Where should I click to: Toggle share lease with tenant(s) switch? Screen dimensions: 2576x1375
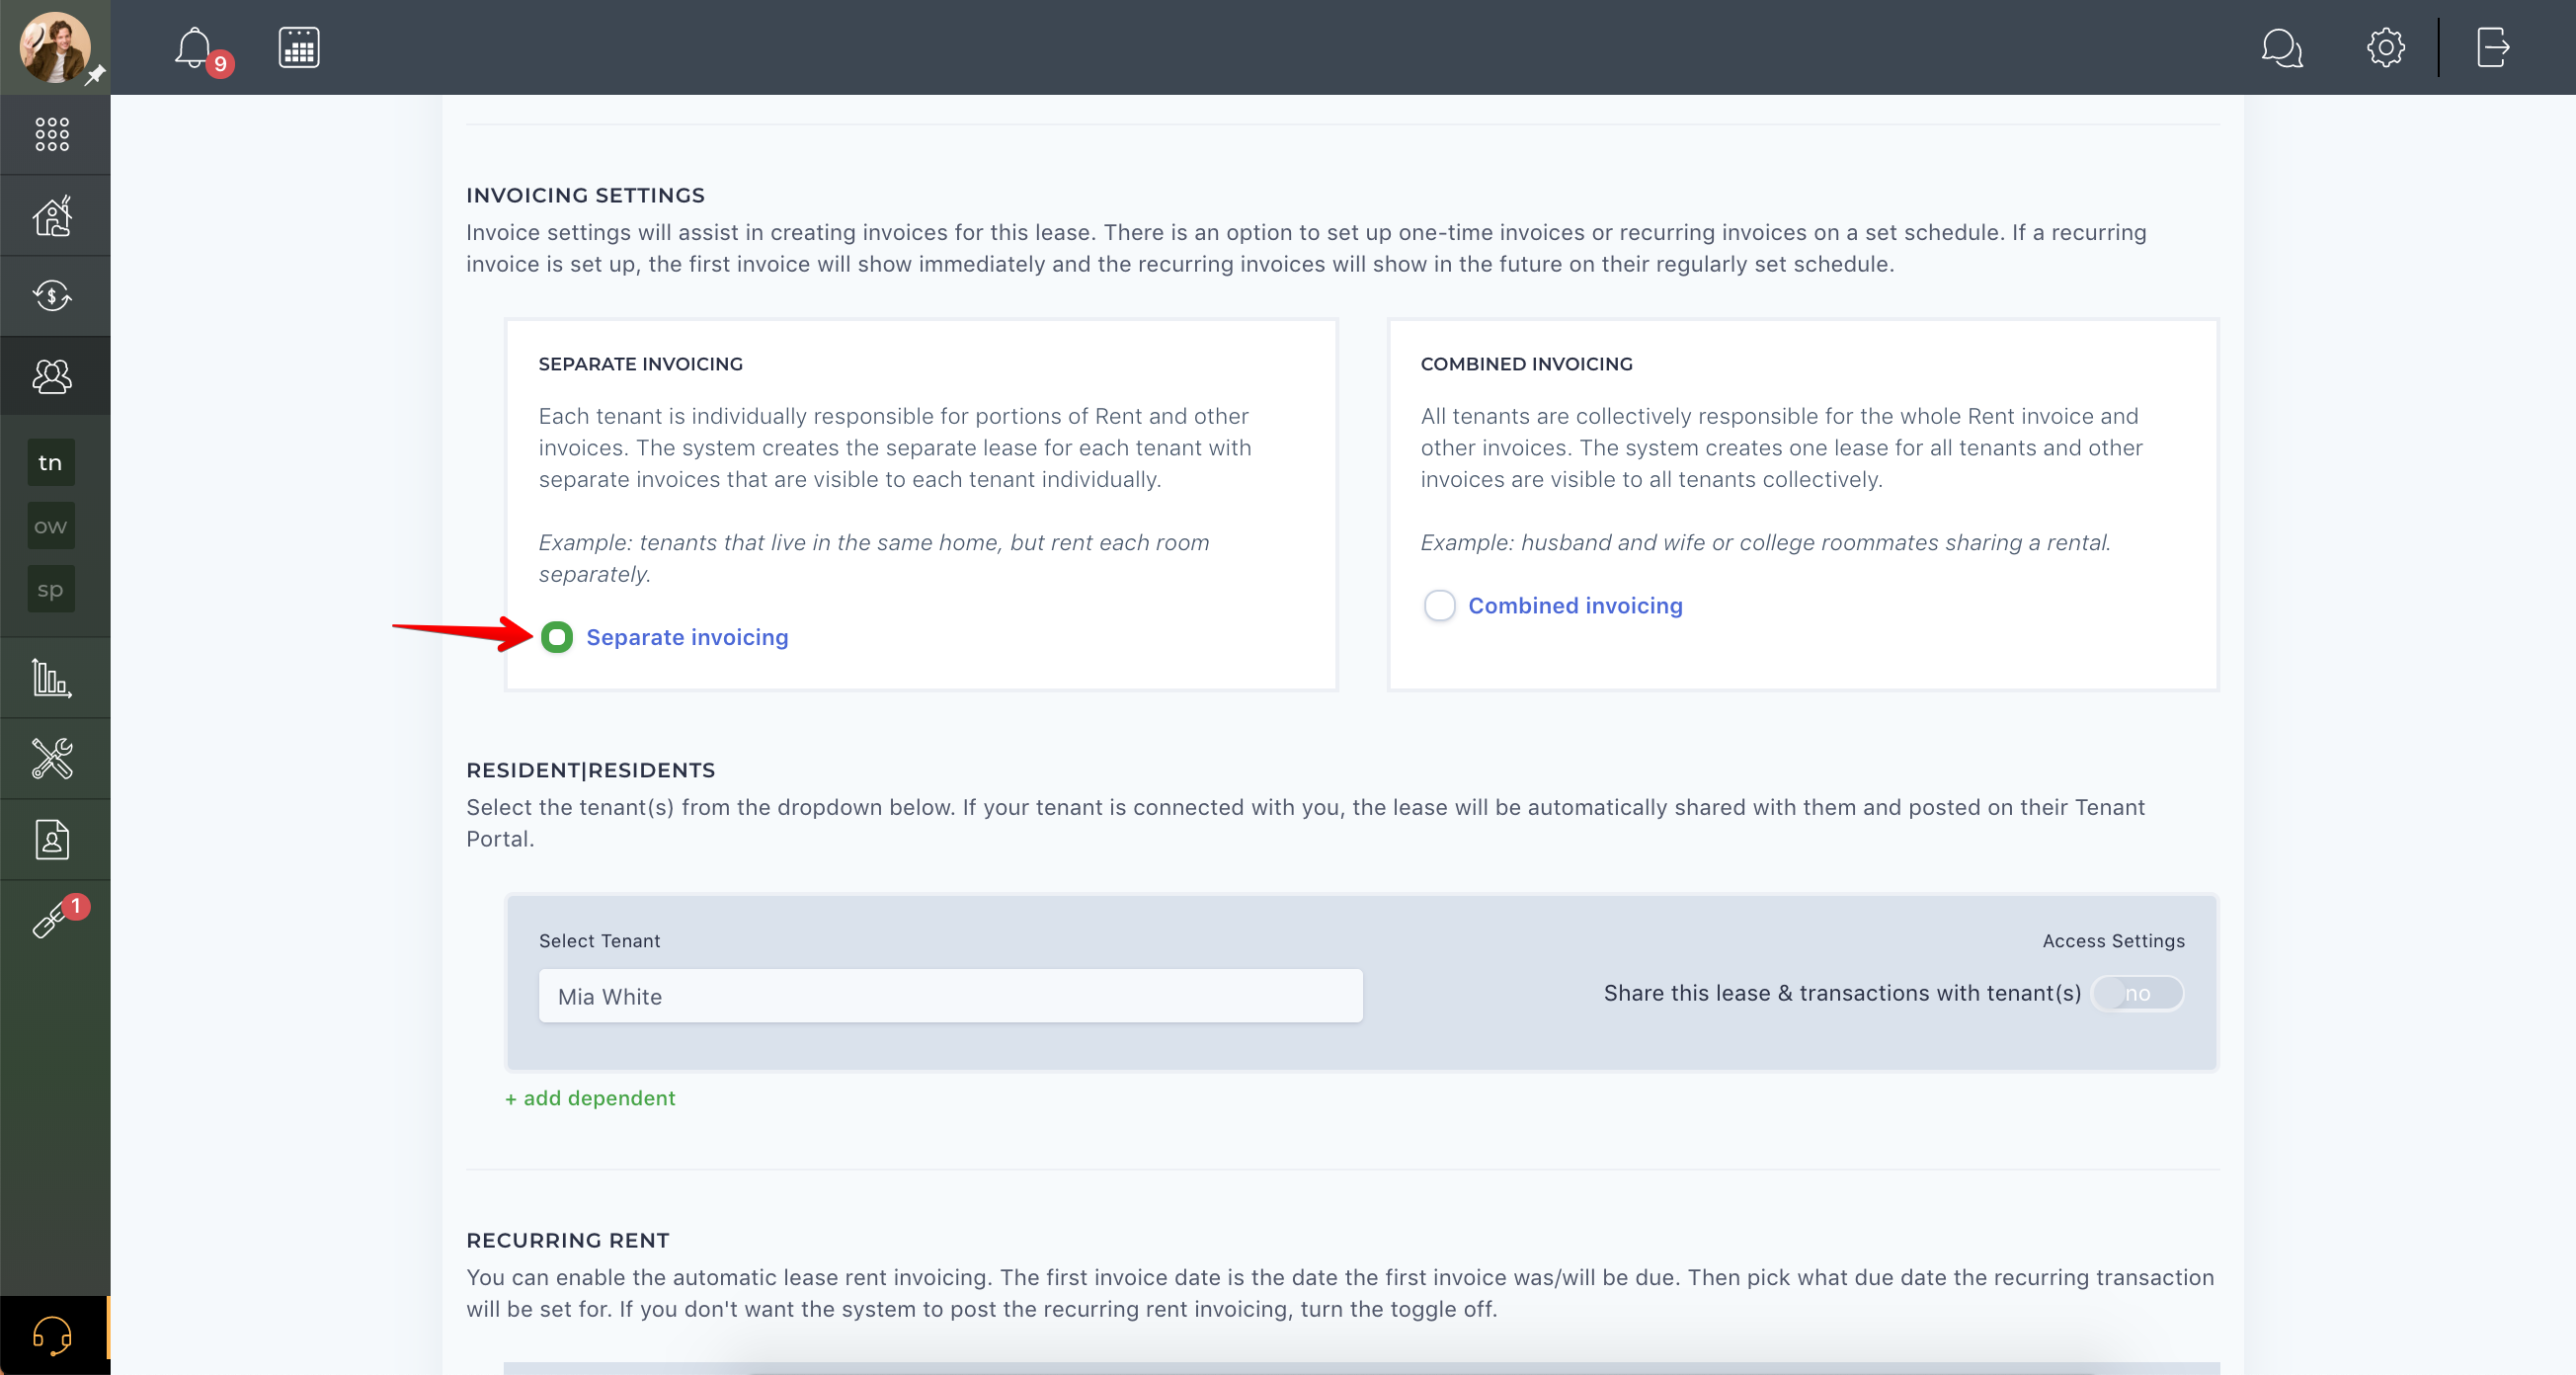(2137, 993)
